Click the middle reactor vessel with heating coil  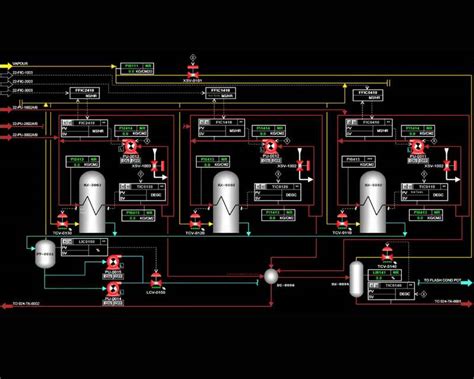click(226, 202)
